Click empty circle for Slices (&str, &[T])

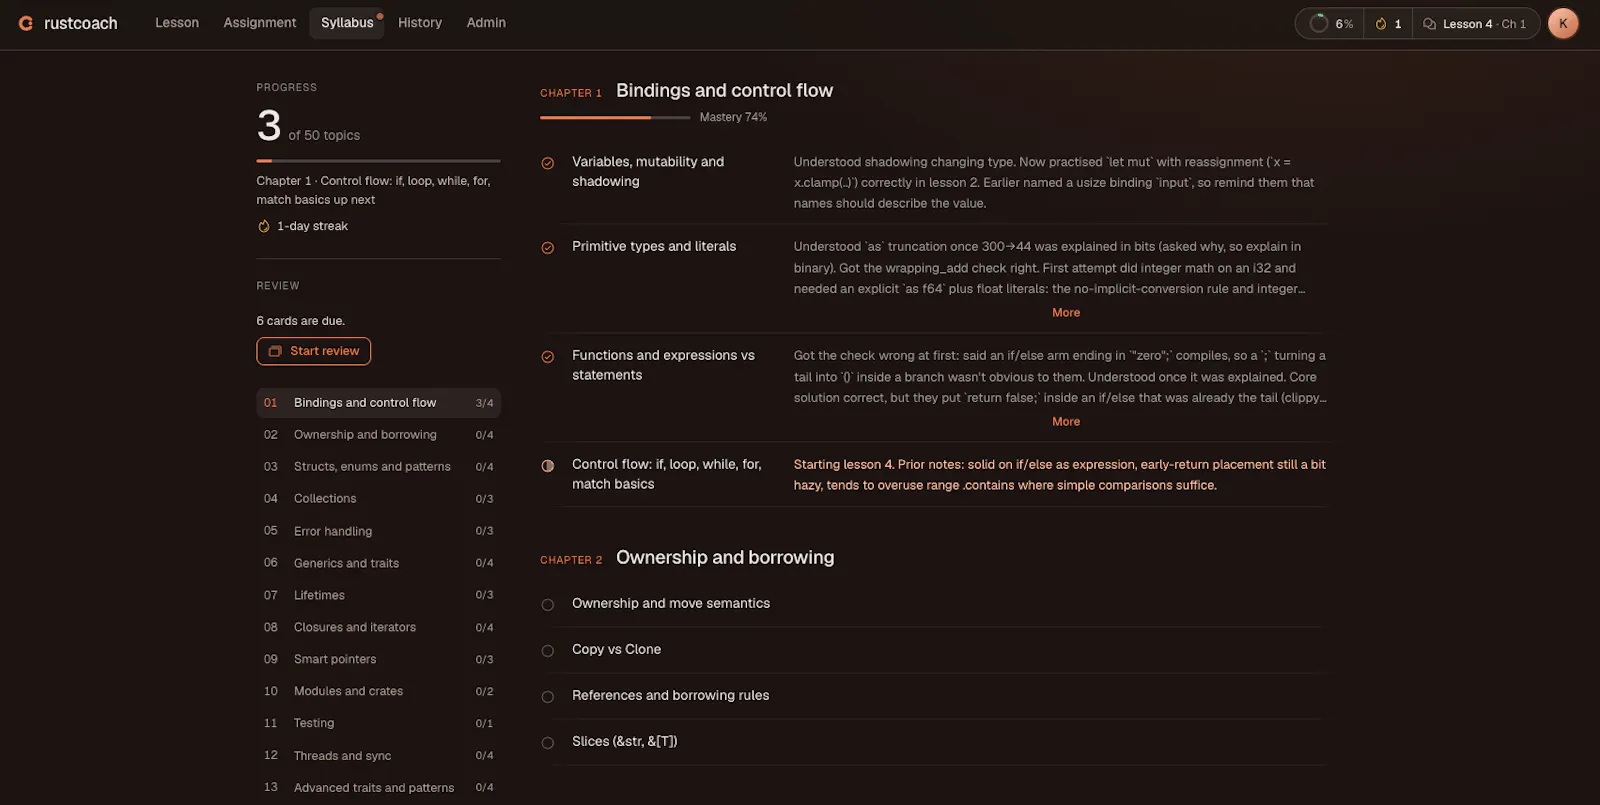click(548, 743)
